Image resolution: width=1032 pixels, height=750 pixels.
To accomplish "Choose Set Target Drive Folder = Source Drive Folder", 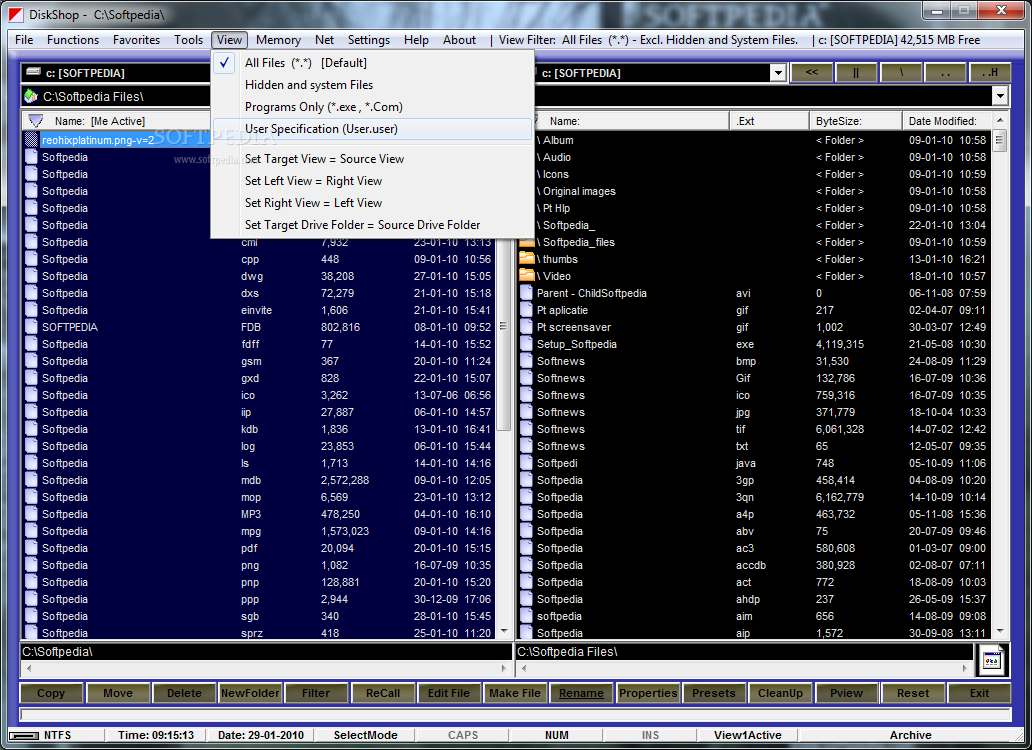I will 372,225.
